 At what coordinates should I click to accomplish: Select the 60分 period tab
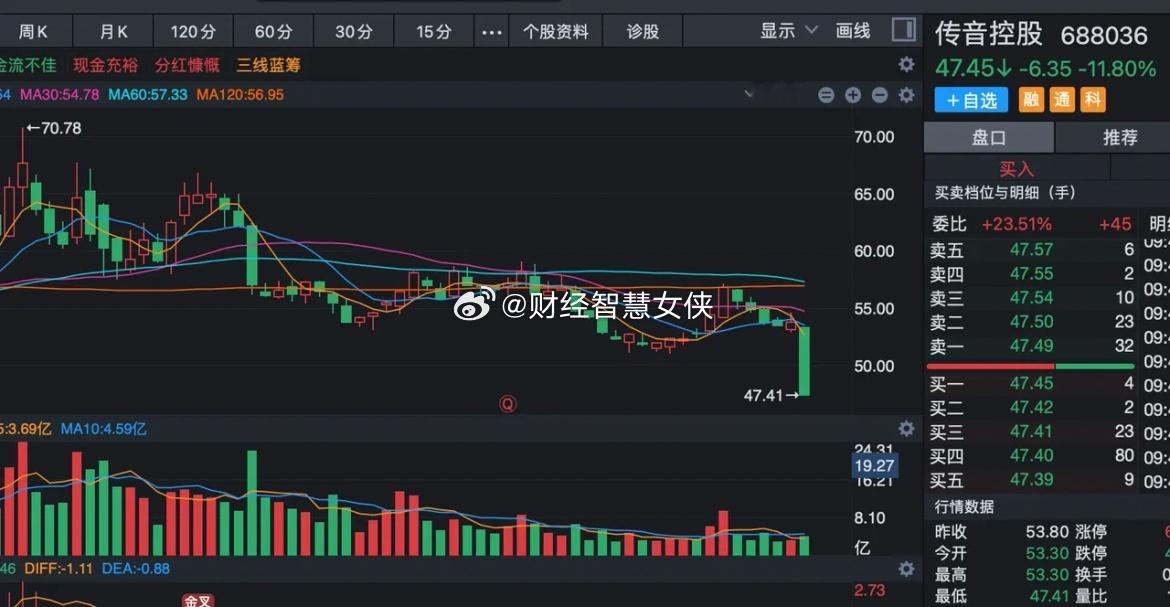click(274, 32)
